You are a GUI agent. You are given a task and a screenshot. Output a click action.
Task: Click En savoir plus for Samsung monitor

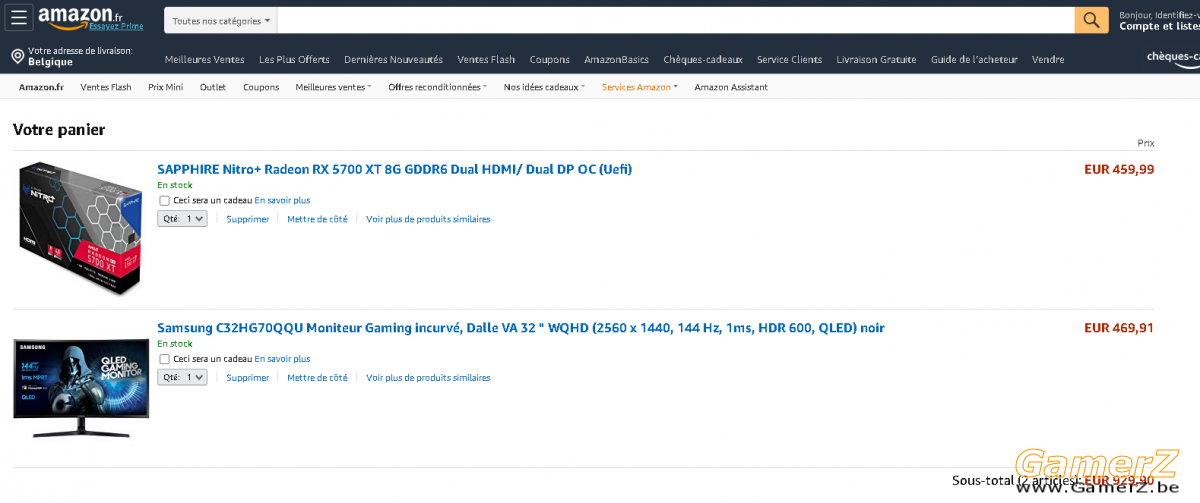point(282,359)
